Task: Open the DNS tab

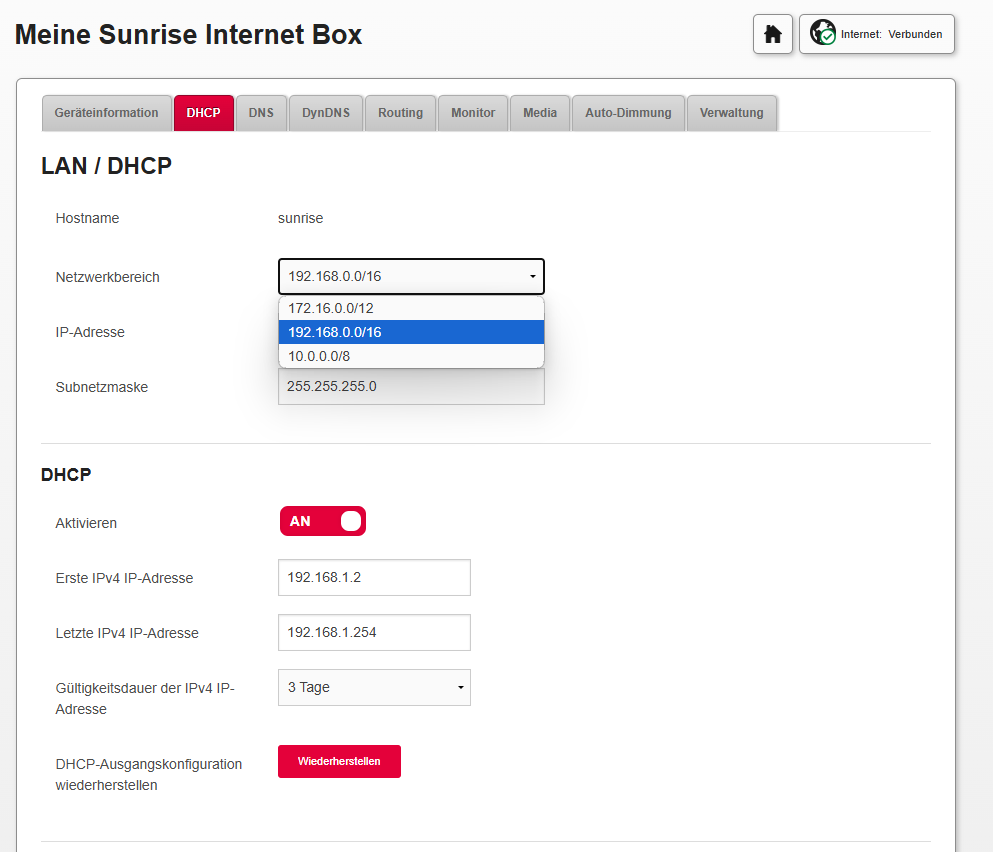Action: click(x=261, y=113)
